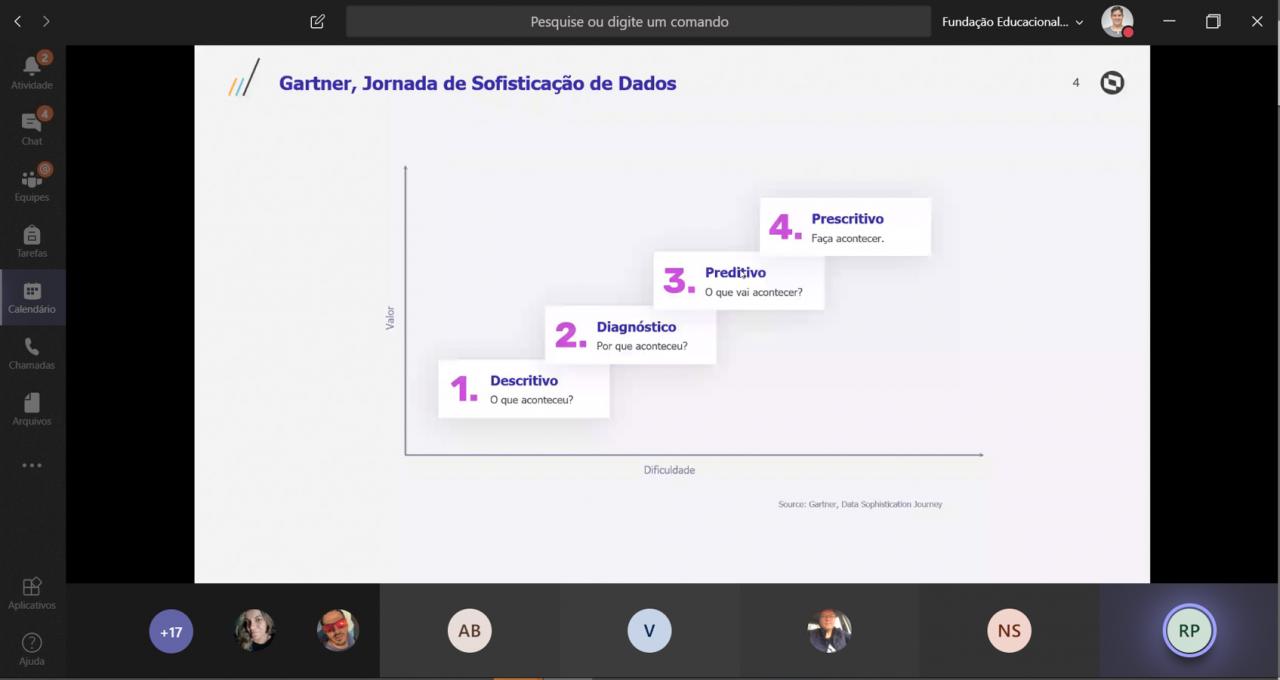Select participant V avatar
Image resolution: width=1280 pixels, height=680 pixels.
[649, 631]
